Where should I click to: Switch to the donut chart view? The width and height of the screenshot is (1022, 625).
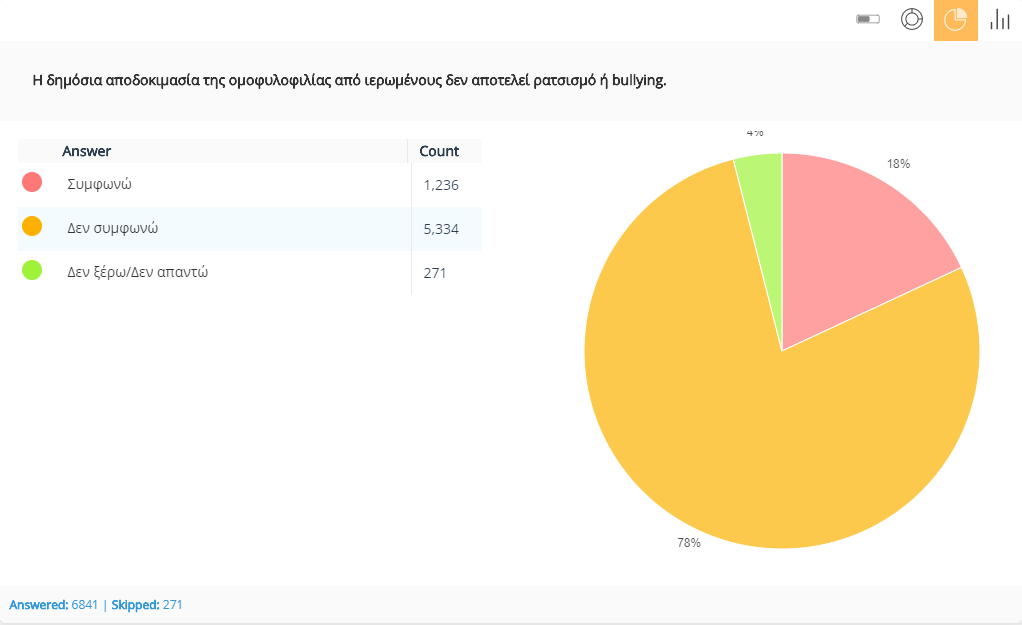tap(911, 20)
